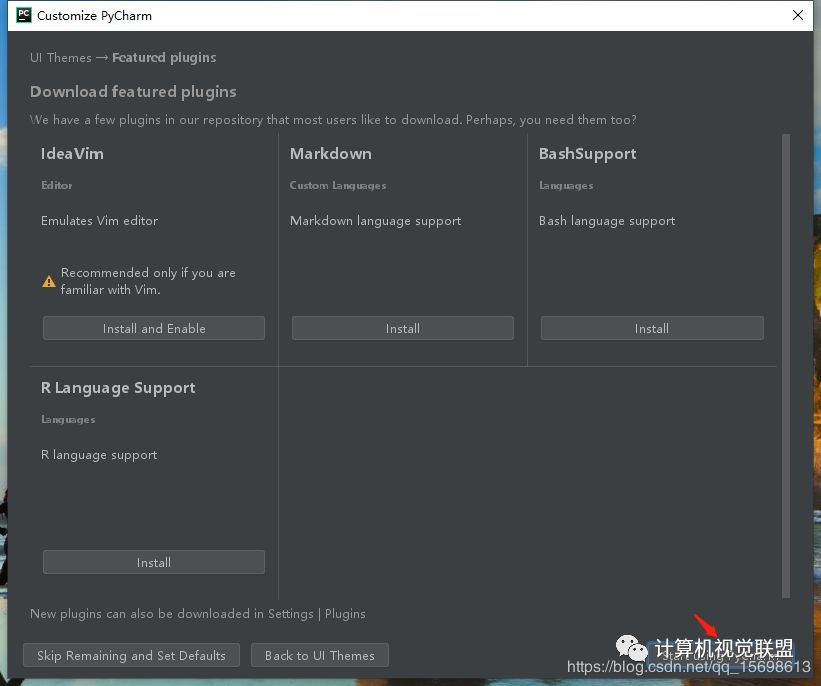Install the R Language Support plugin
The image size is (821, 686).
click(x=154, y=562)
